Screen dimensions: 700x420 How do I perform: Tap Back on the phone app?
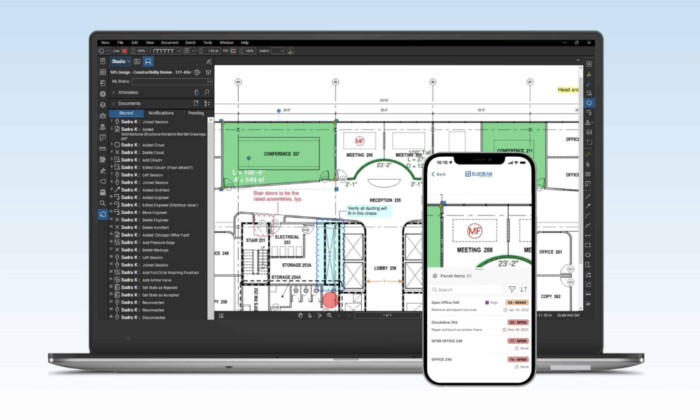tap(439, 173)
